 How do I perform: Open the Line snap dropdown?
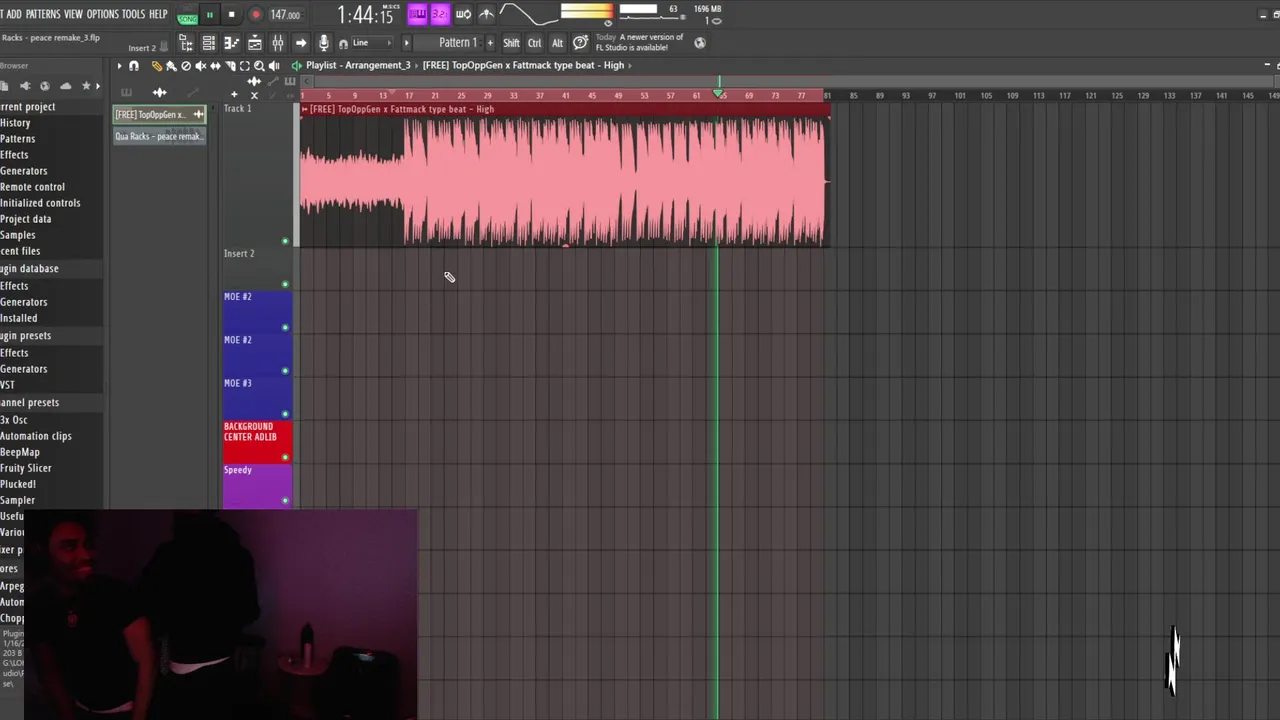tap(372, 43)
